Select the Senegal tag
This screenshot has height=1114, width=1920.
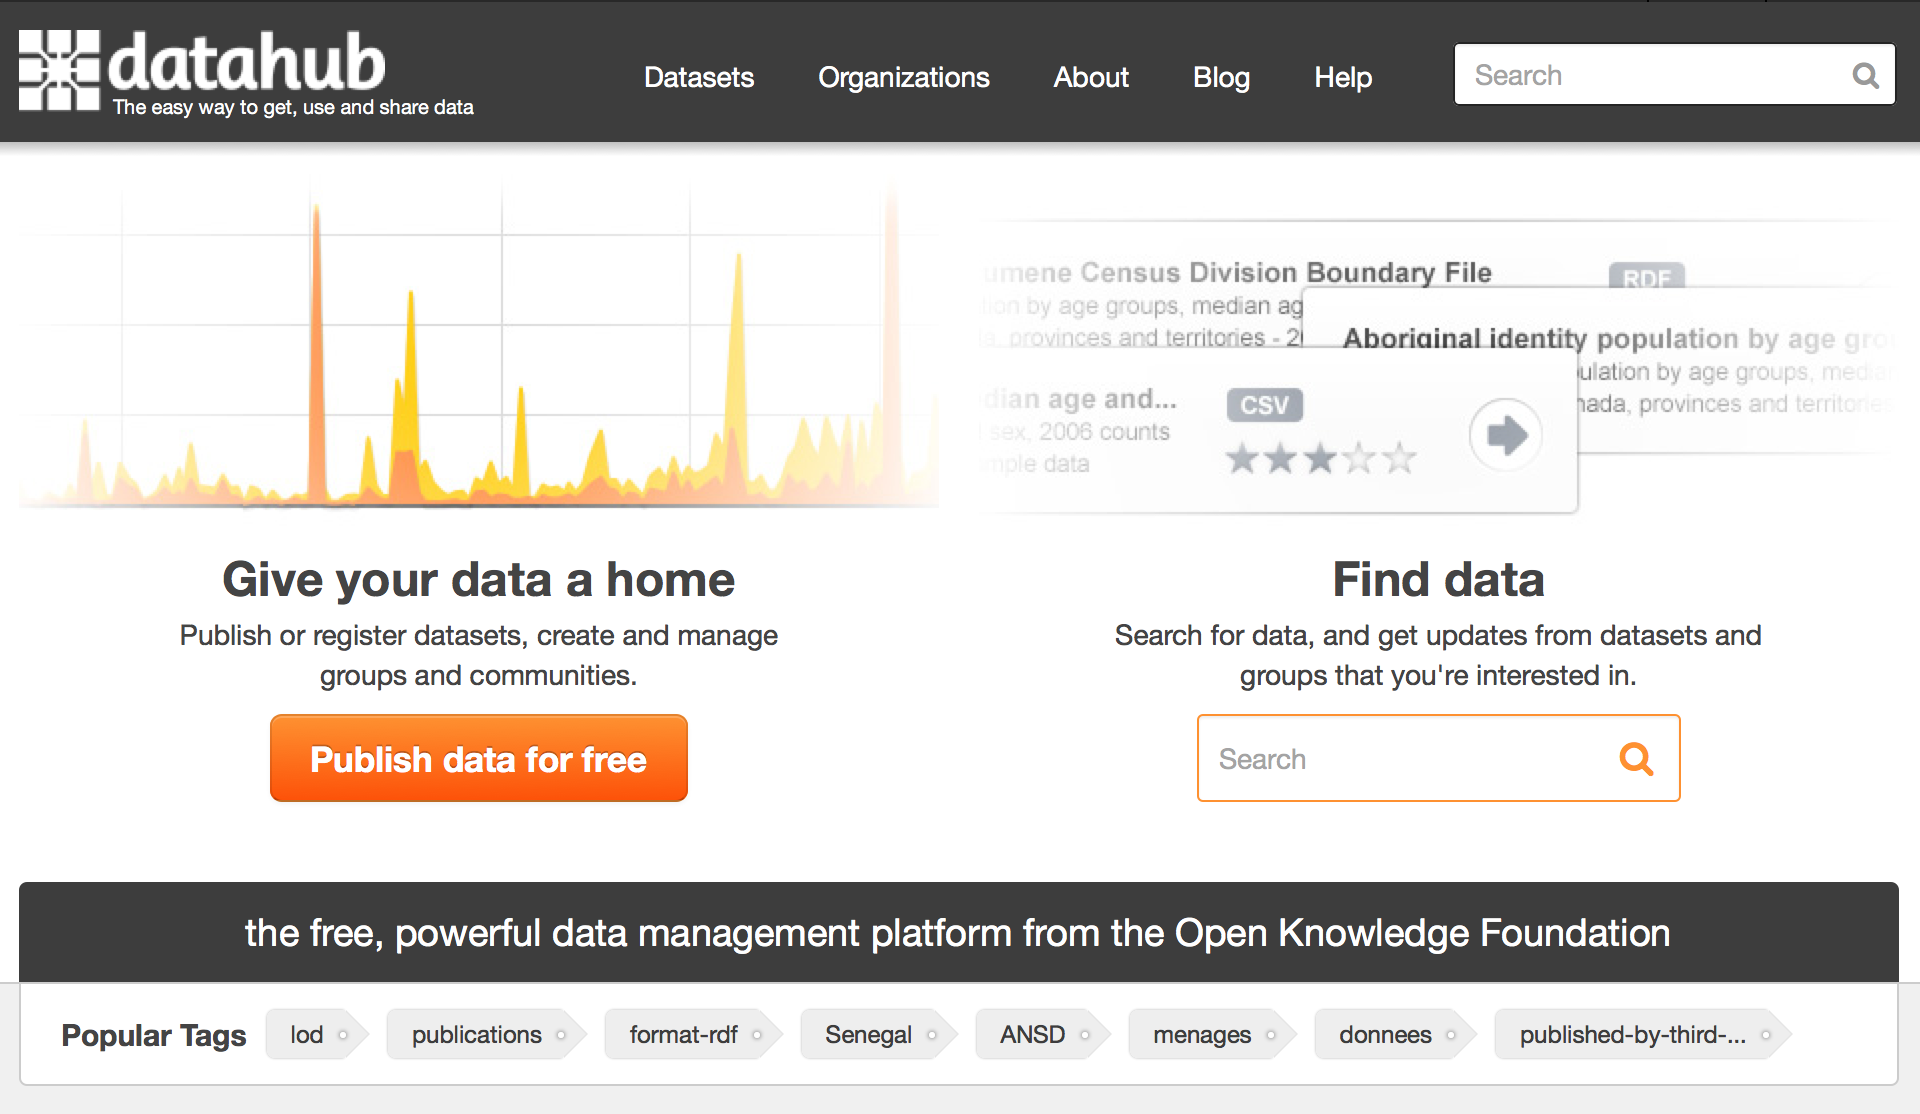click(x=879, y=1034)
